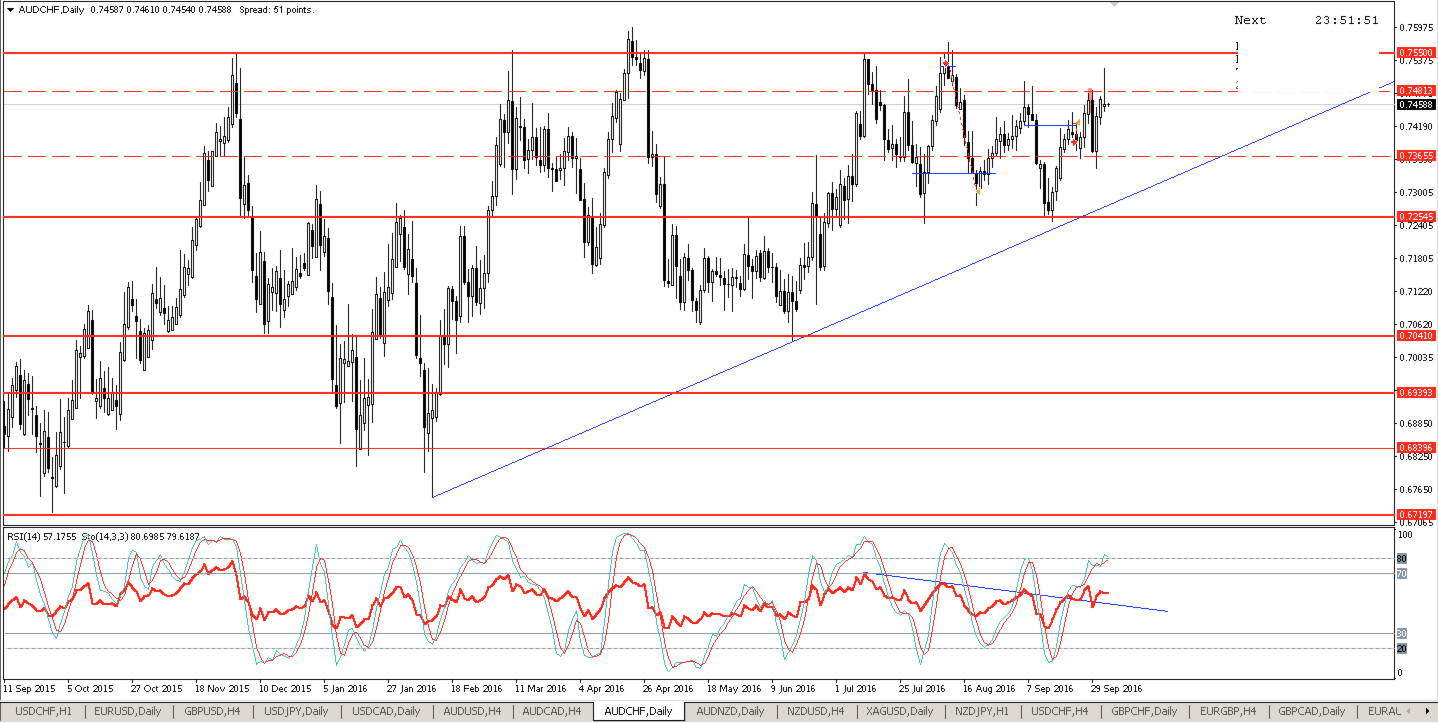Viewport: 1438px width, 723px height.
Task: Click the 16 Aug 2016 date label
Action: [x=989, y=689]
